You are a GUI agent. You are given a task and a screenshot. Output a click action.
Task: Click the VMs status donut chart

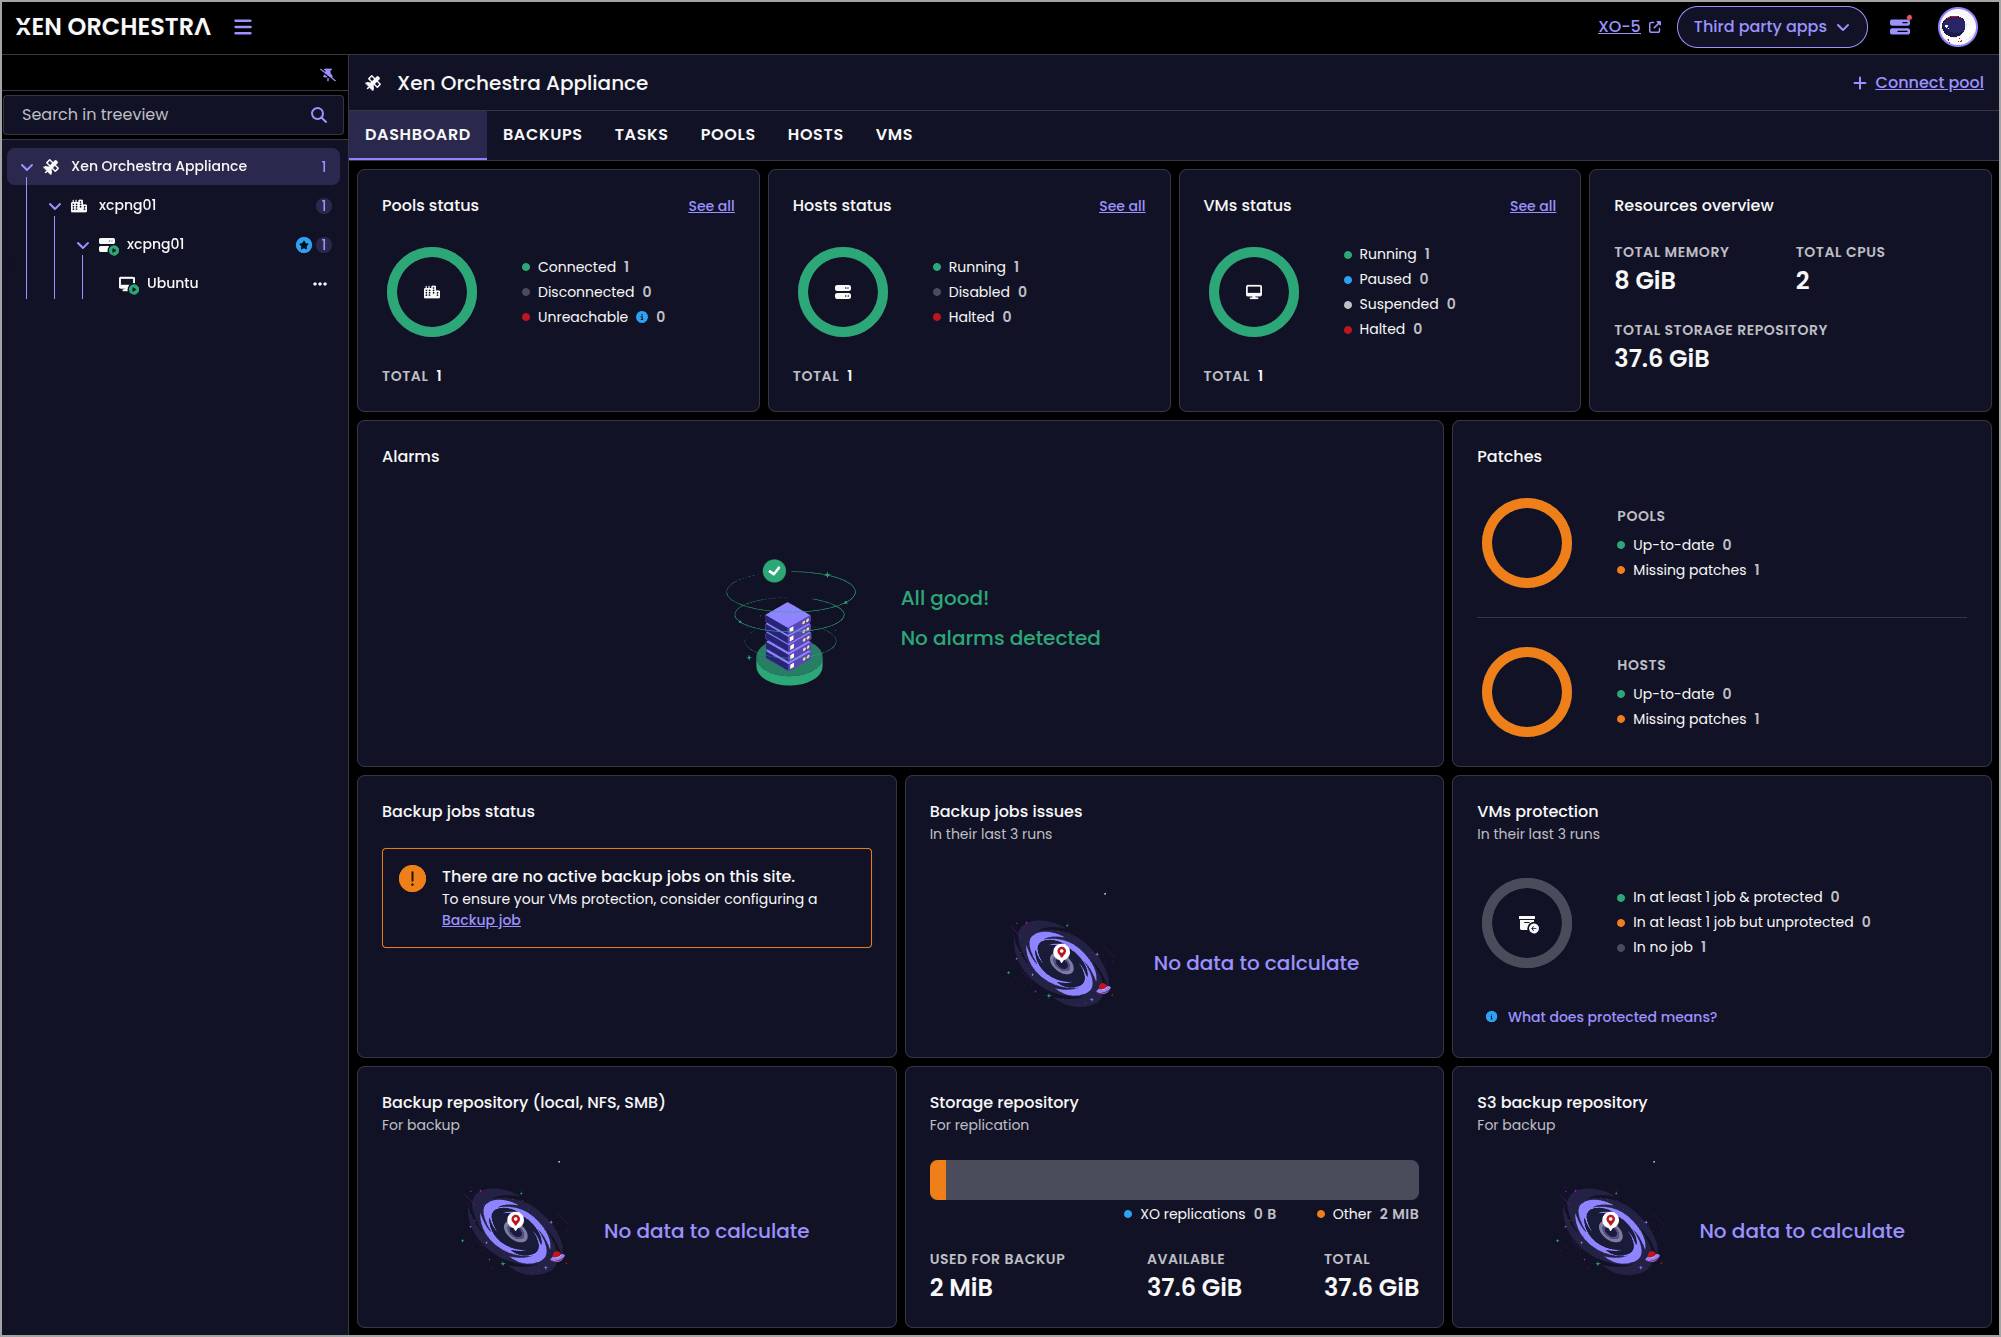pos(1254,292)
